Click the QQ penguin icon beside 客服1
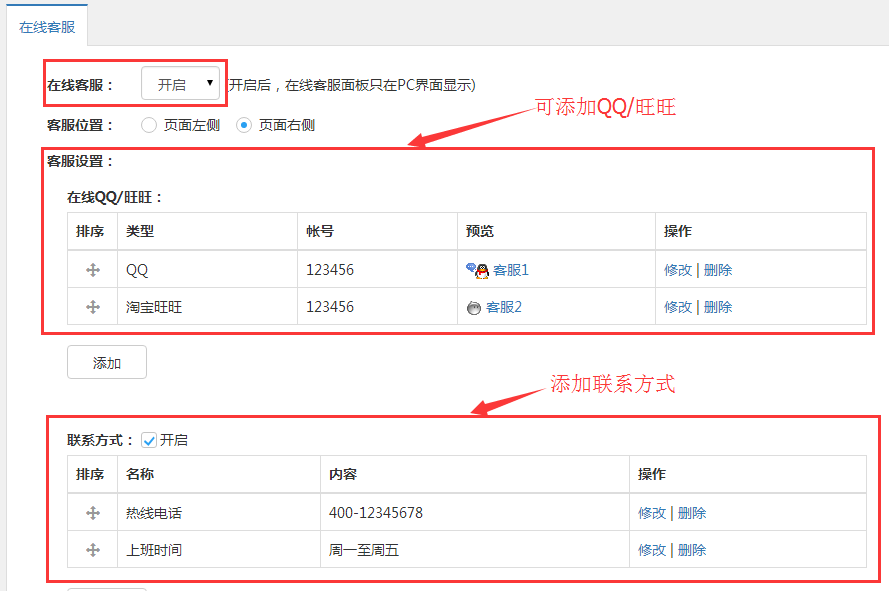This screenshot has width=889, height=591. pos(477,271)
